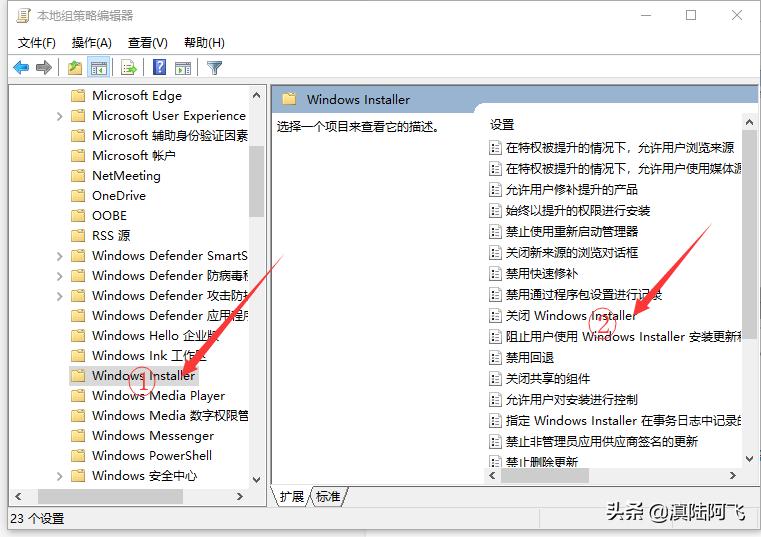Viewport: 761px width, 537px height.
Task: Select 允许用户对安装进行控制 setting
Action: pyautogui.click(x=572, y=400)
